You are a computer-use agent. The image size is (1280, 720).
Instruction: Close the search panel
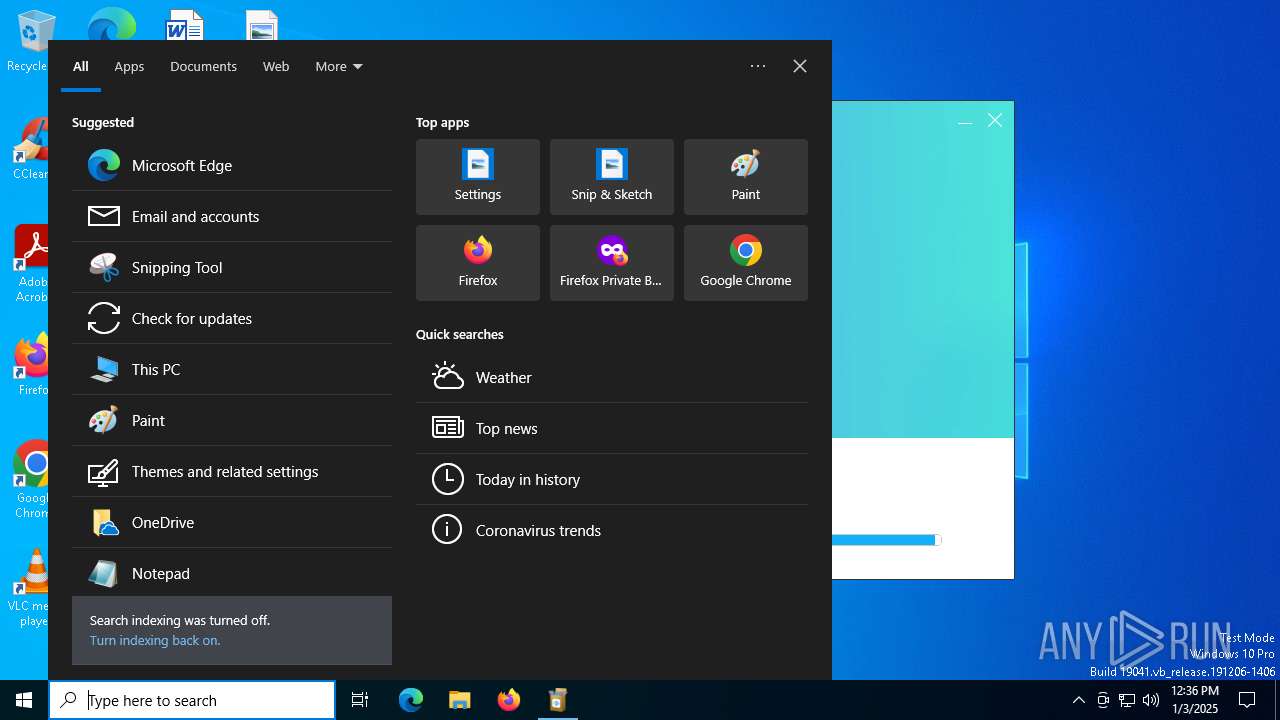pos(800,66)
